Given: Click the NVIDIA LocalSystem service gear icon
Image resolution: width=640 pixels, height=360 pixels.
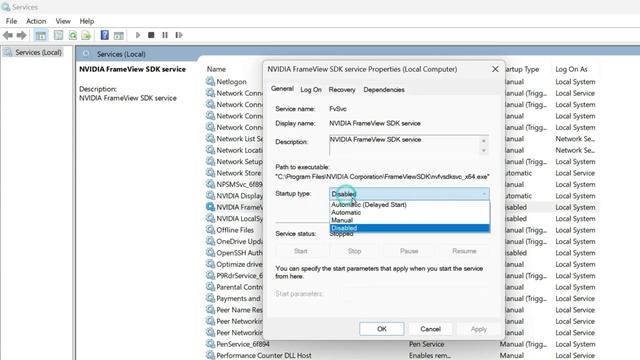Looking at the screenshot, I should 211,218.
